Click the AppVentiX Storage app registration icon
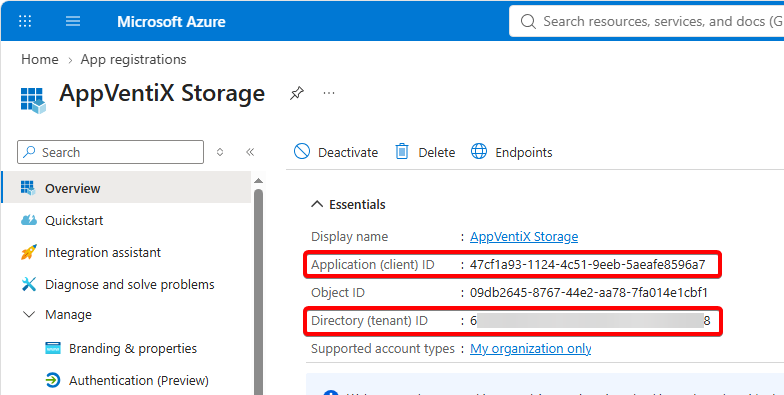The height and width of the screenshot is (395, 784). pos(33,100)
